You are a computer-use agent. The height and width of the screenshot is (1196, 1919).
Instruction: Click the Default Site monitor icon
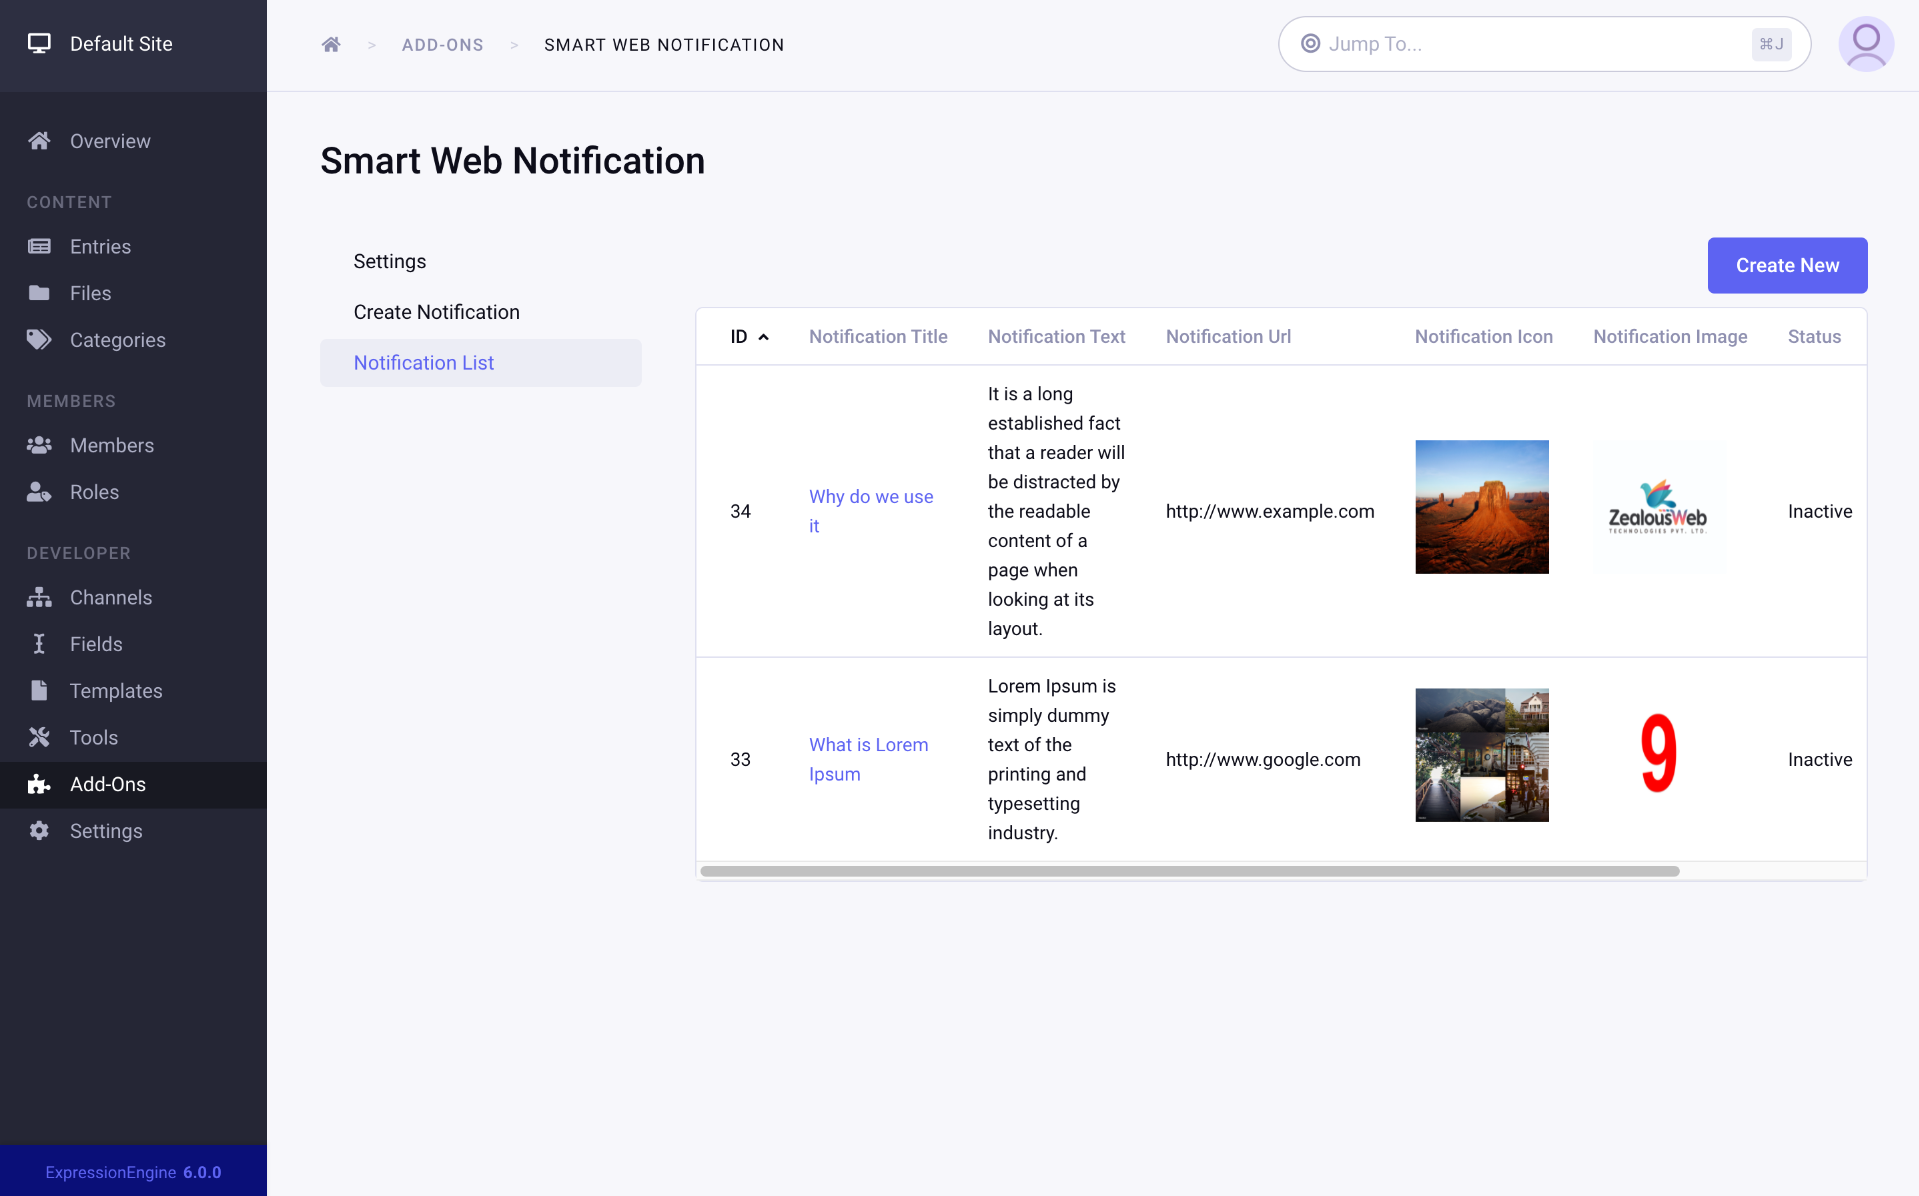[39, 43]
